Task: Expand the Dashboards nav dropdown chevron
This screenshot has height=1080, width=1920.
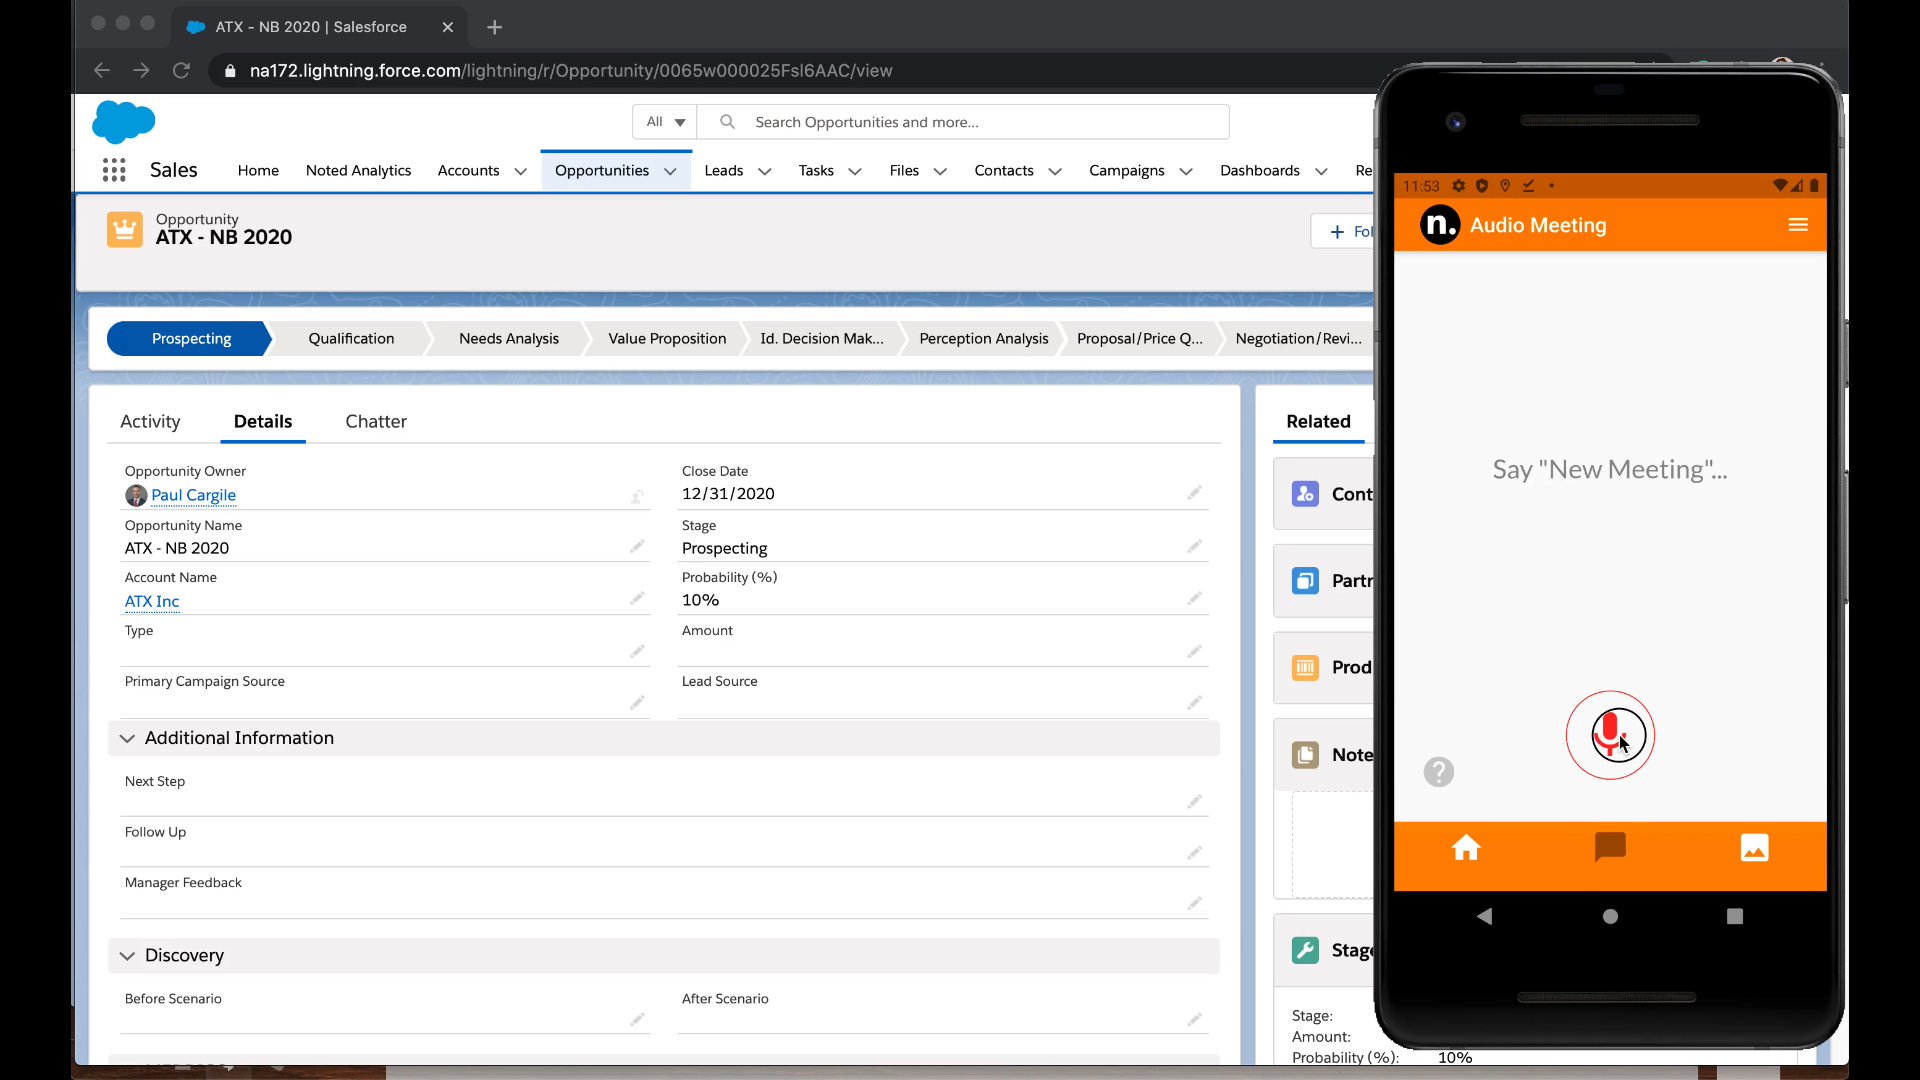Action: 1321,171
